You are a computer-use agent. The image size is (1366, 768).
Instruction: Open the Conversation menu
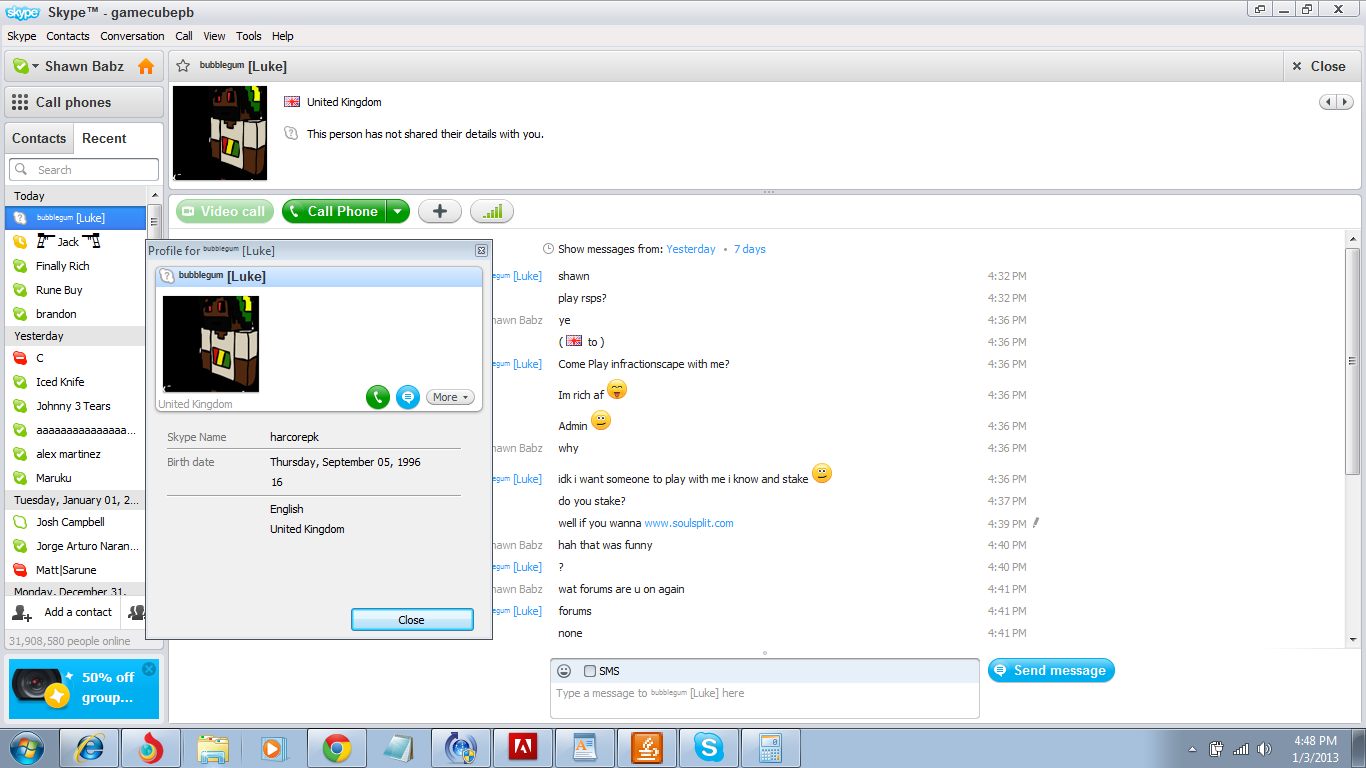click(132, 36)
